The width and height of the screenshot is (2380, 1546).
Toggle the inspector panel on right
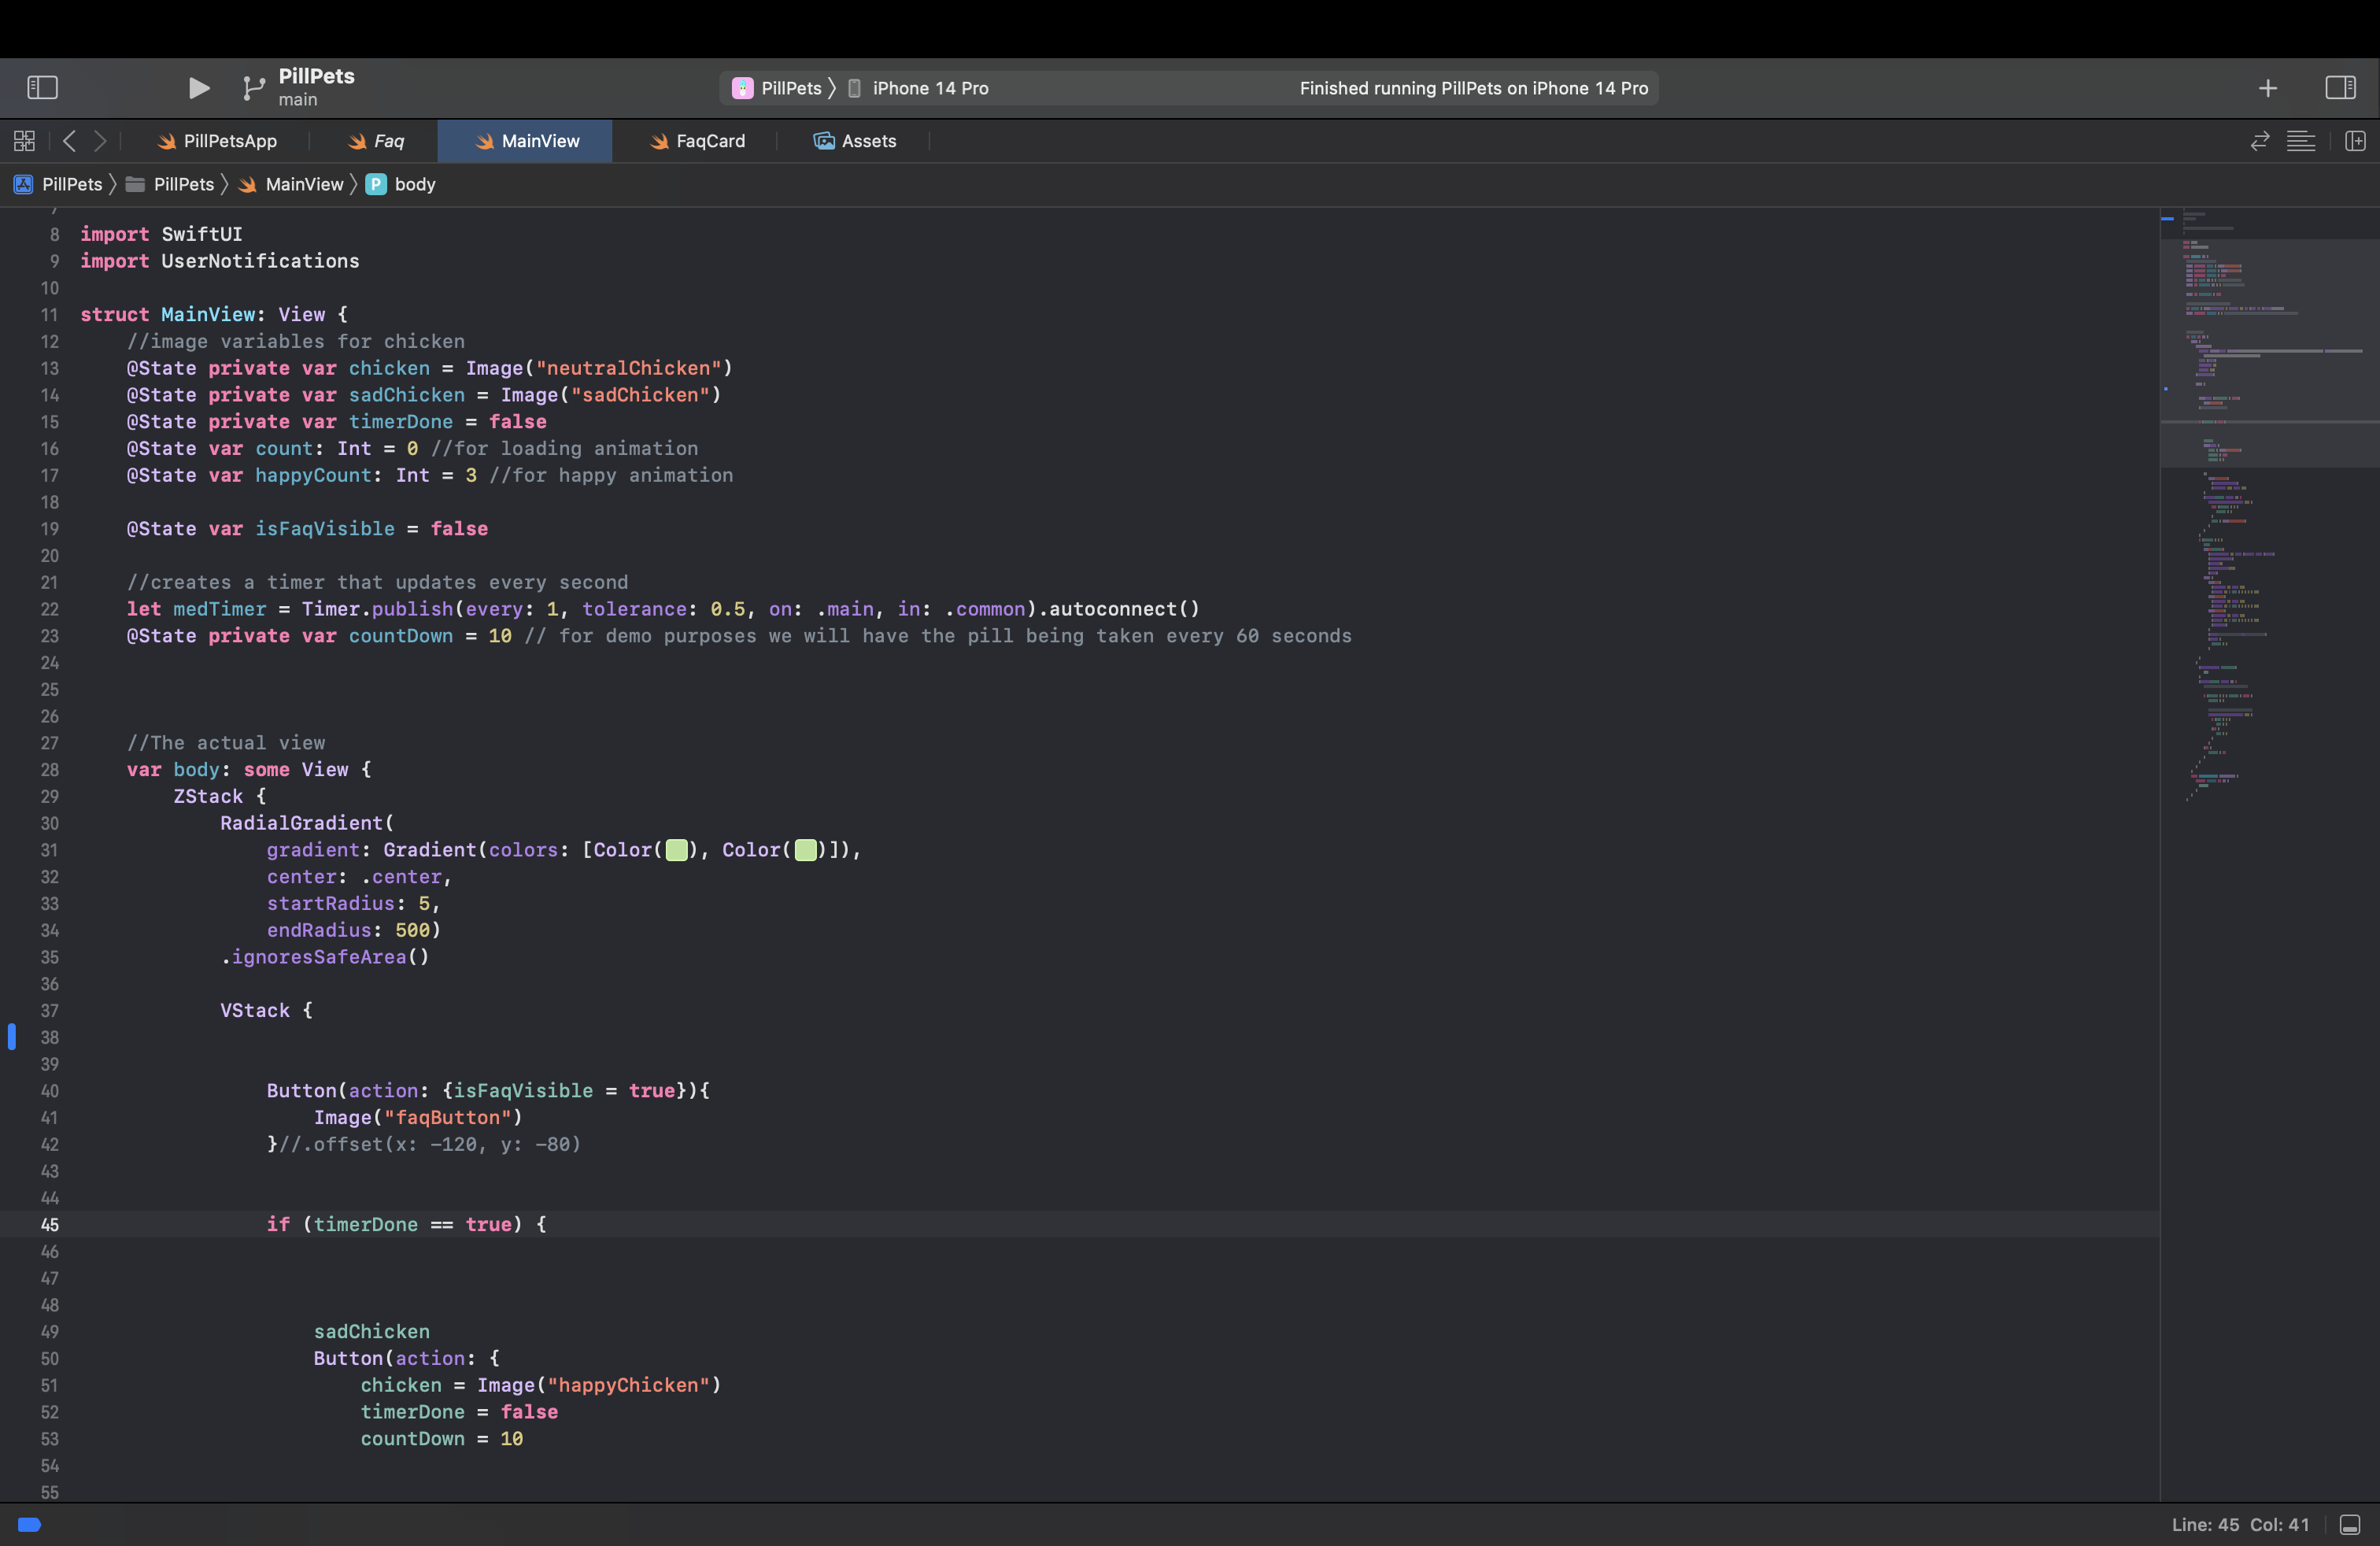pos(2340,88)
